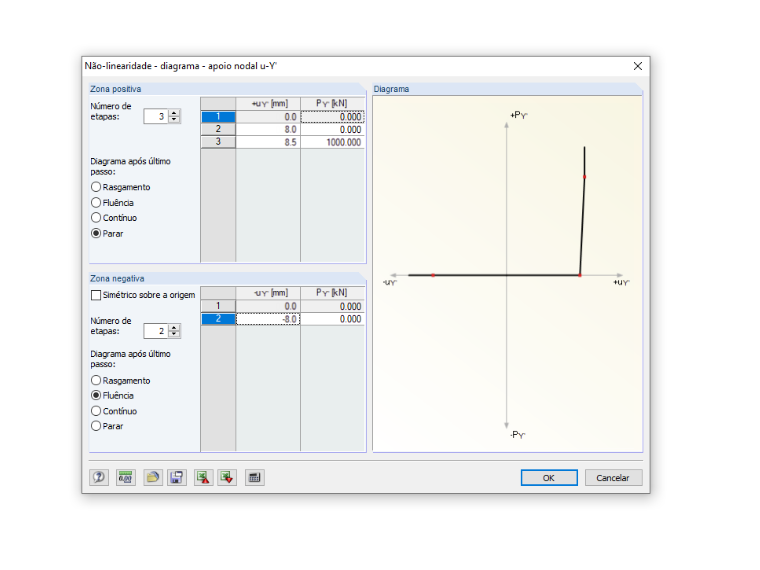The width and height of the screenshot is (760, 570).
Task: Click -uY' [mm] column header in Zona negativa
Action: tap(268, 293)
